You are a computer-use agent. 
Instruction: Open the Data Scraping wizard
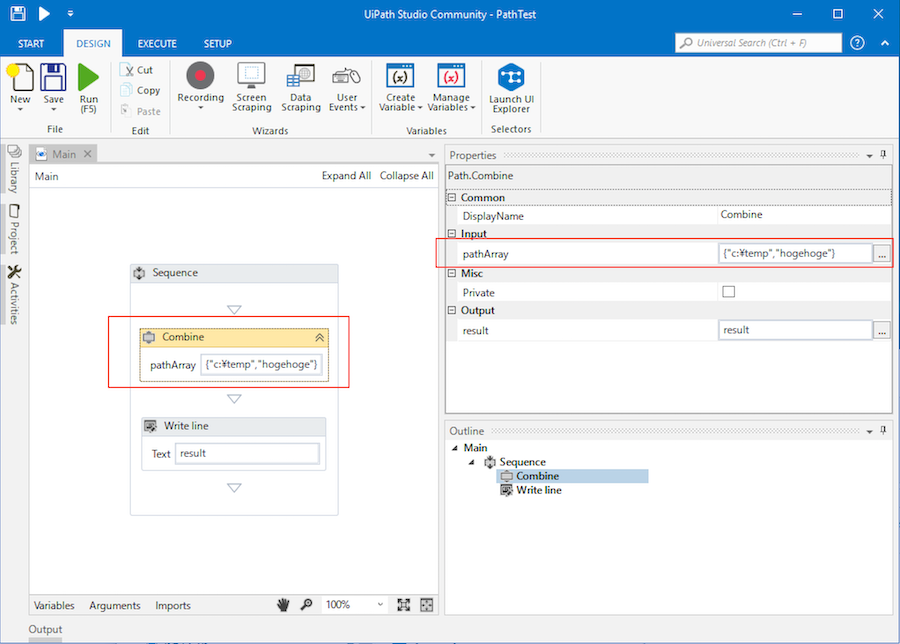pyautogui.click(x=301, y=87)
